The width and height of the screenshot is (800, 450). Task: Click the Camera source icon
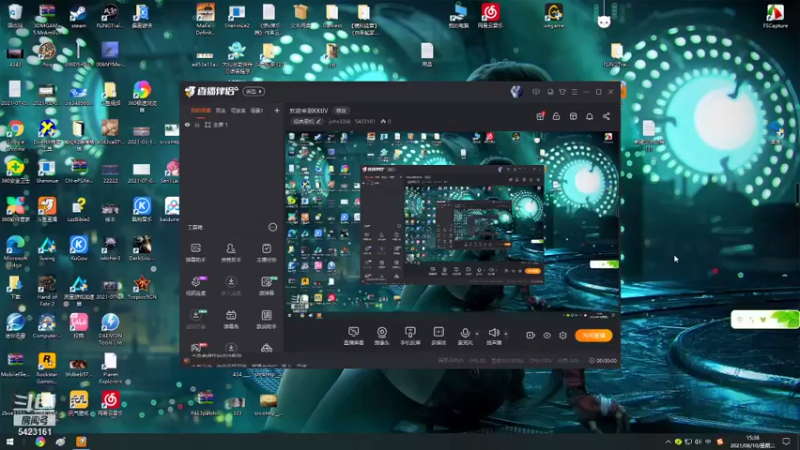[382, 333]
